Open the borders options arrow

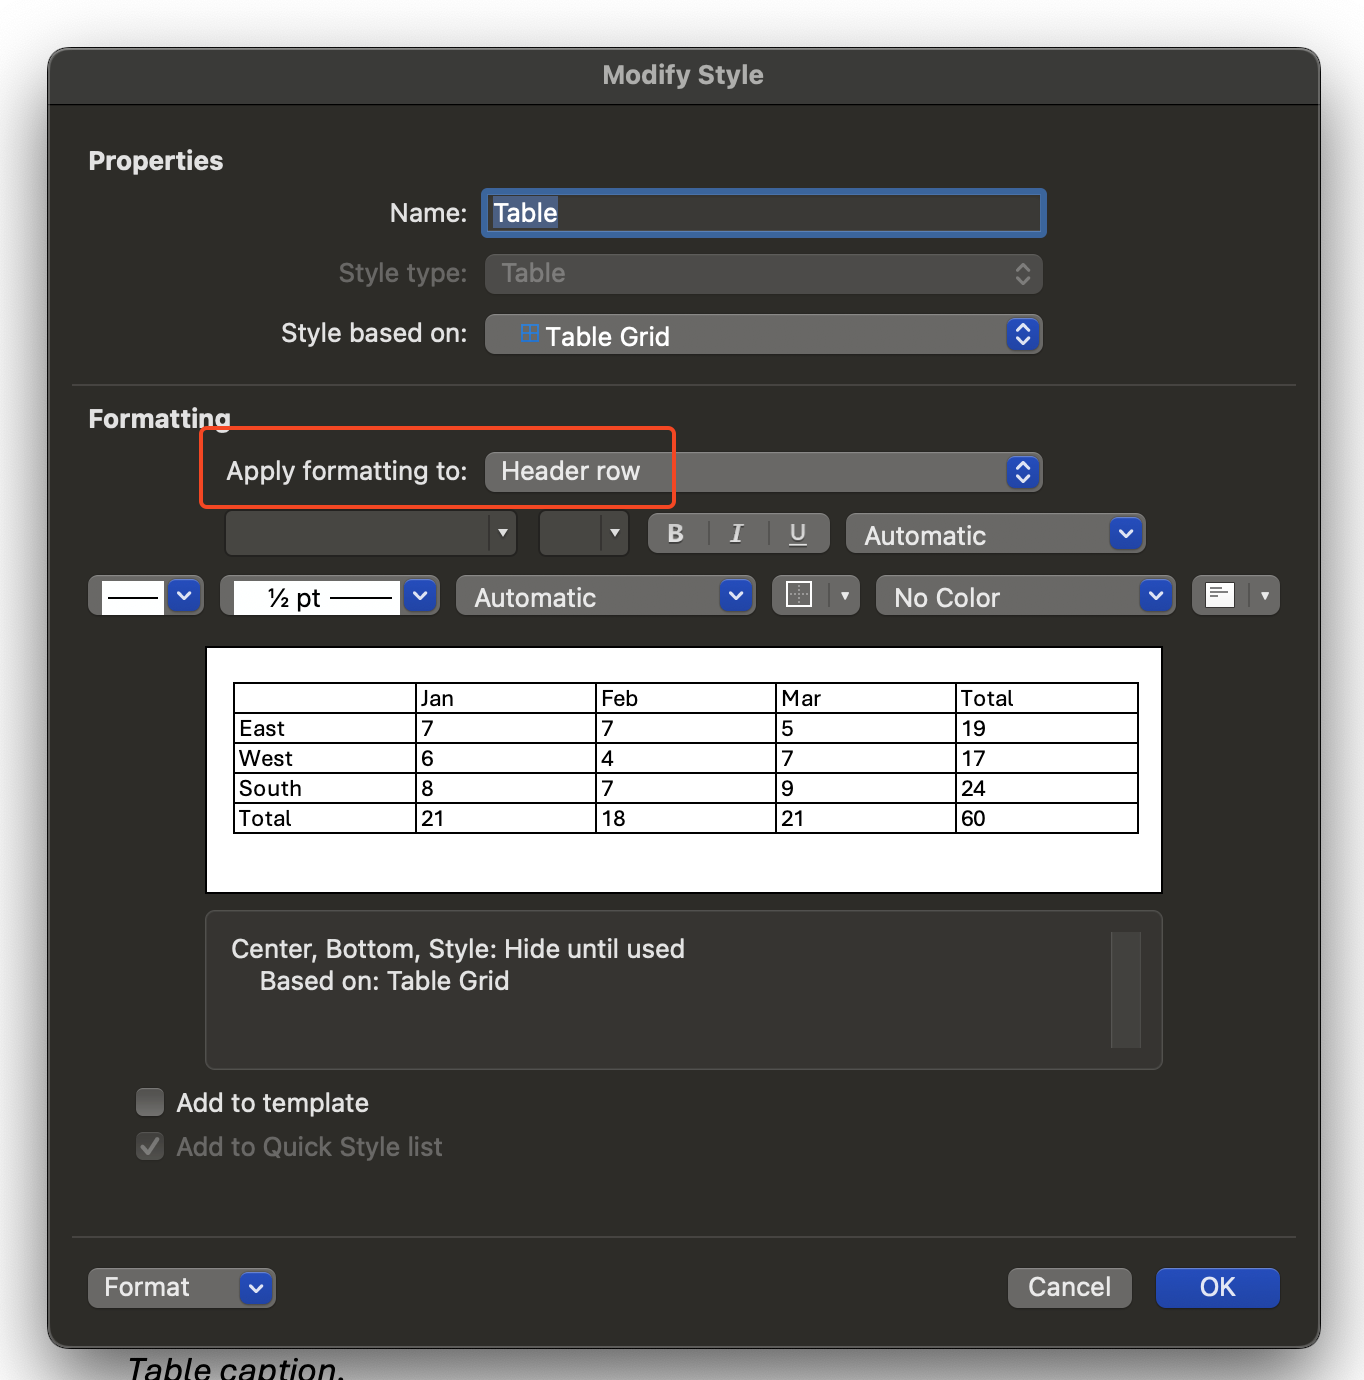coord(845,596)
